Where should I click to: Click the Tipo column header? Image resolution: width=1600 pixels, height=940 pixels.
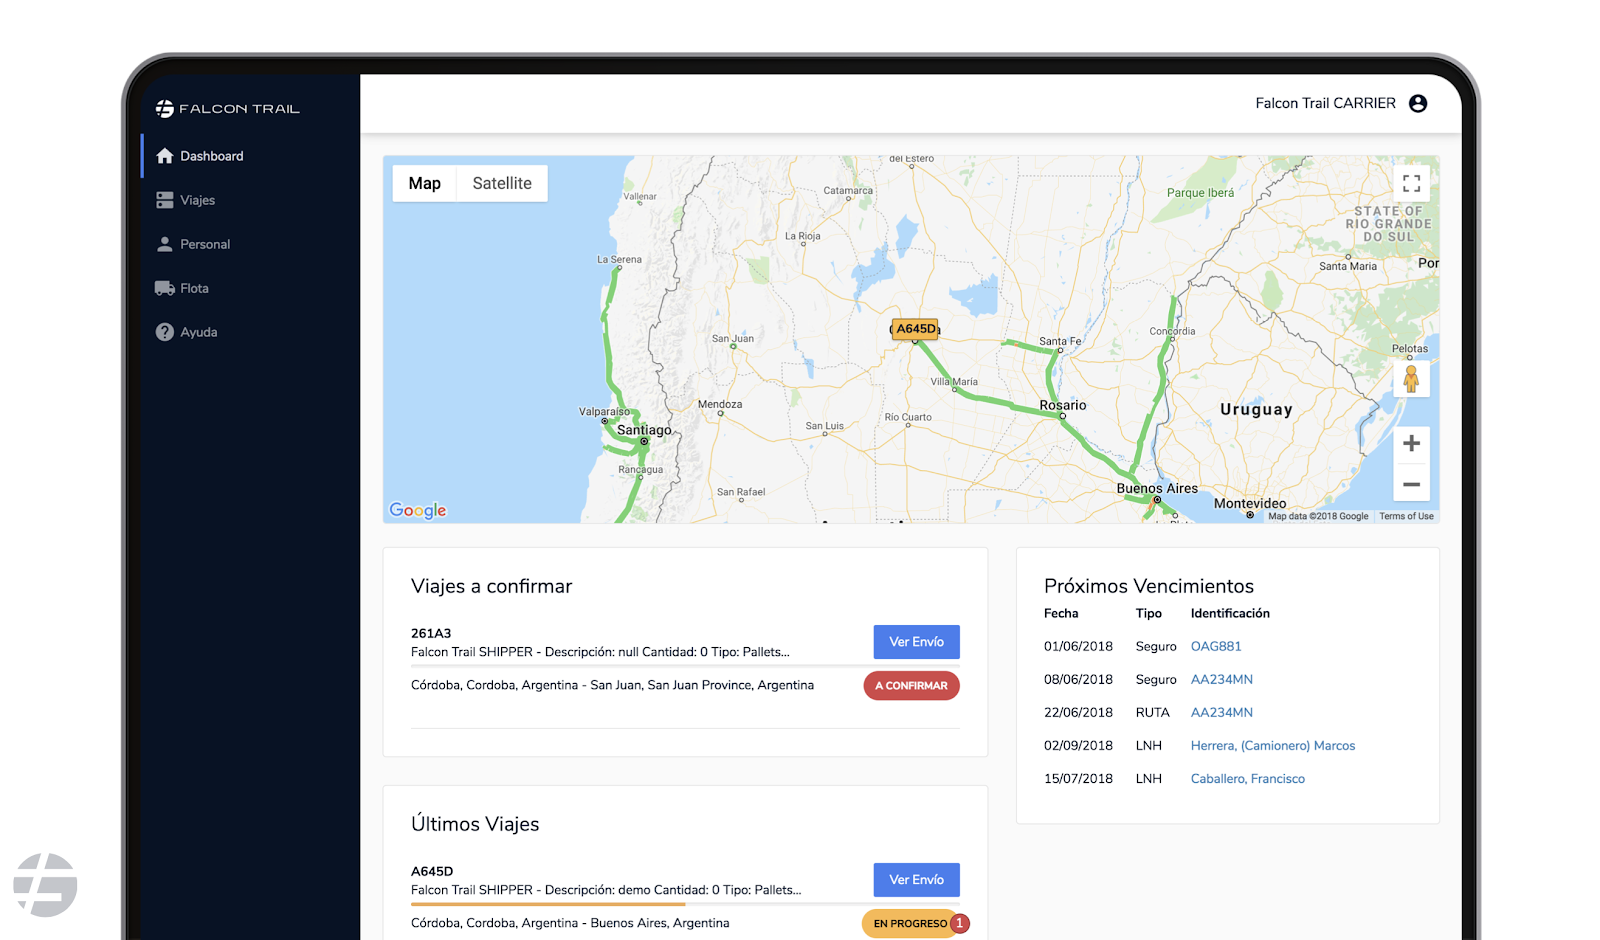[x=1149, y=613]
